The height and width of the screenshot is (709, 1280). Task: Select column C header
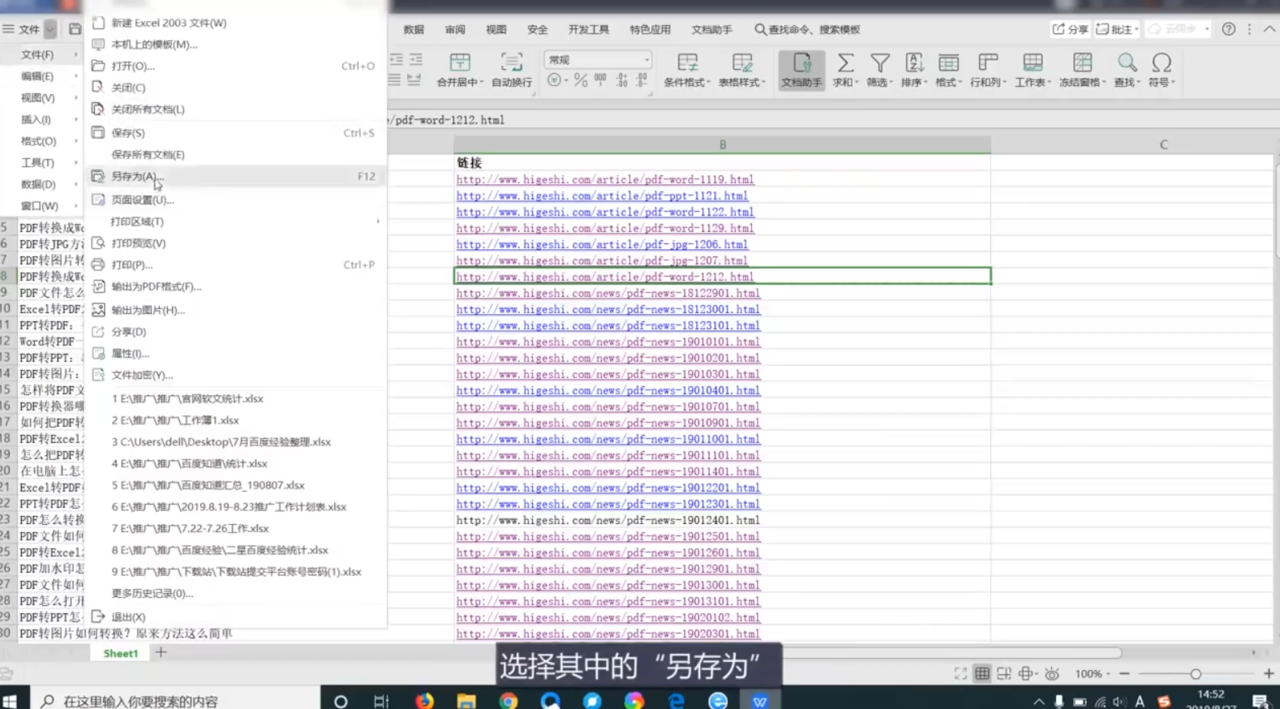pyautogui.click(x=1163, y=145)
